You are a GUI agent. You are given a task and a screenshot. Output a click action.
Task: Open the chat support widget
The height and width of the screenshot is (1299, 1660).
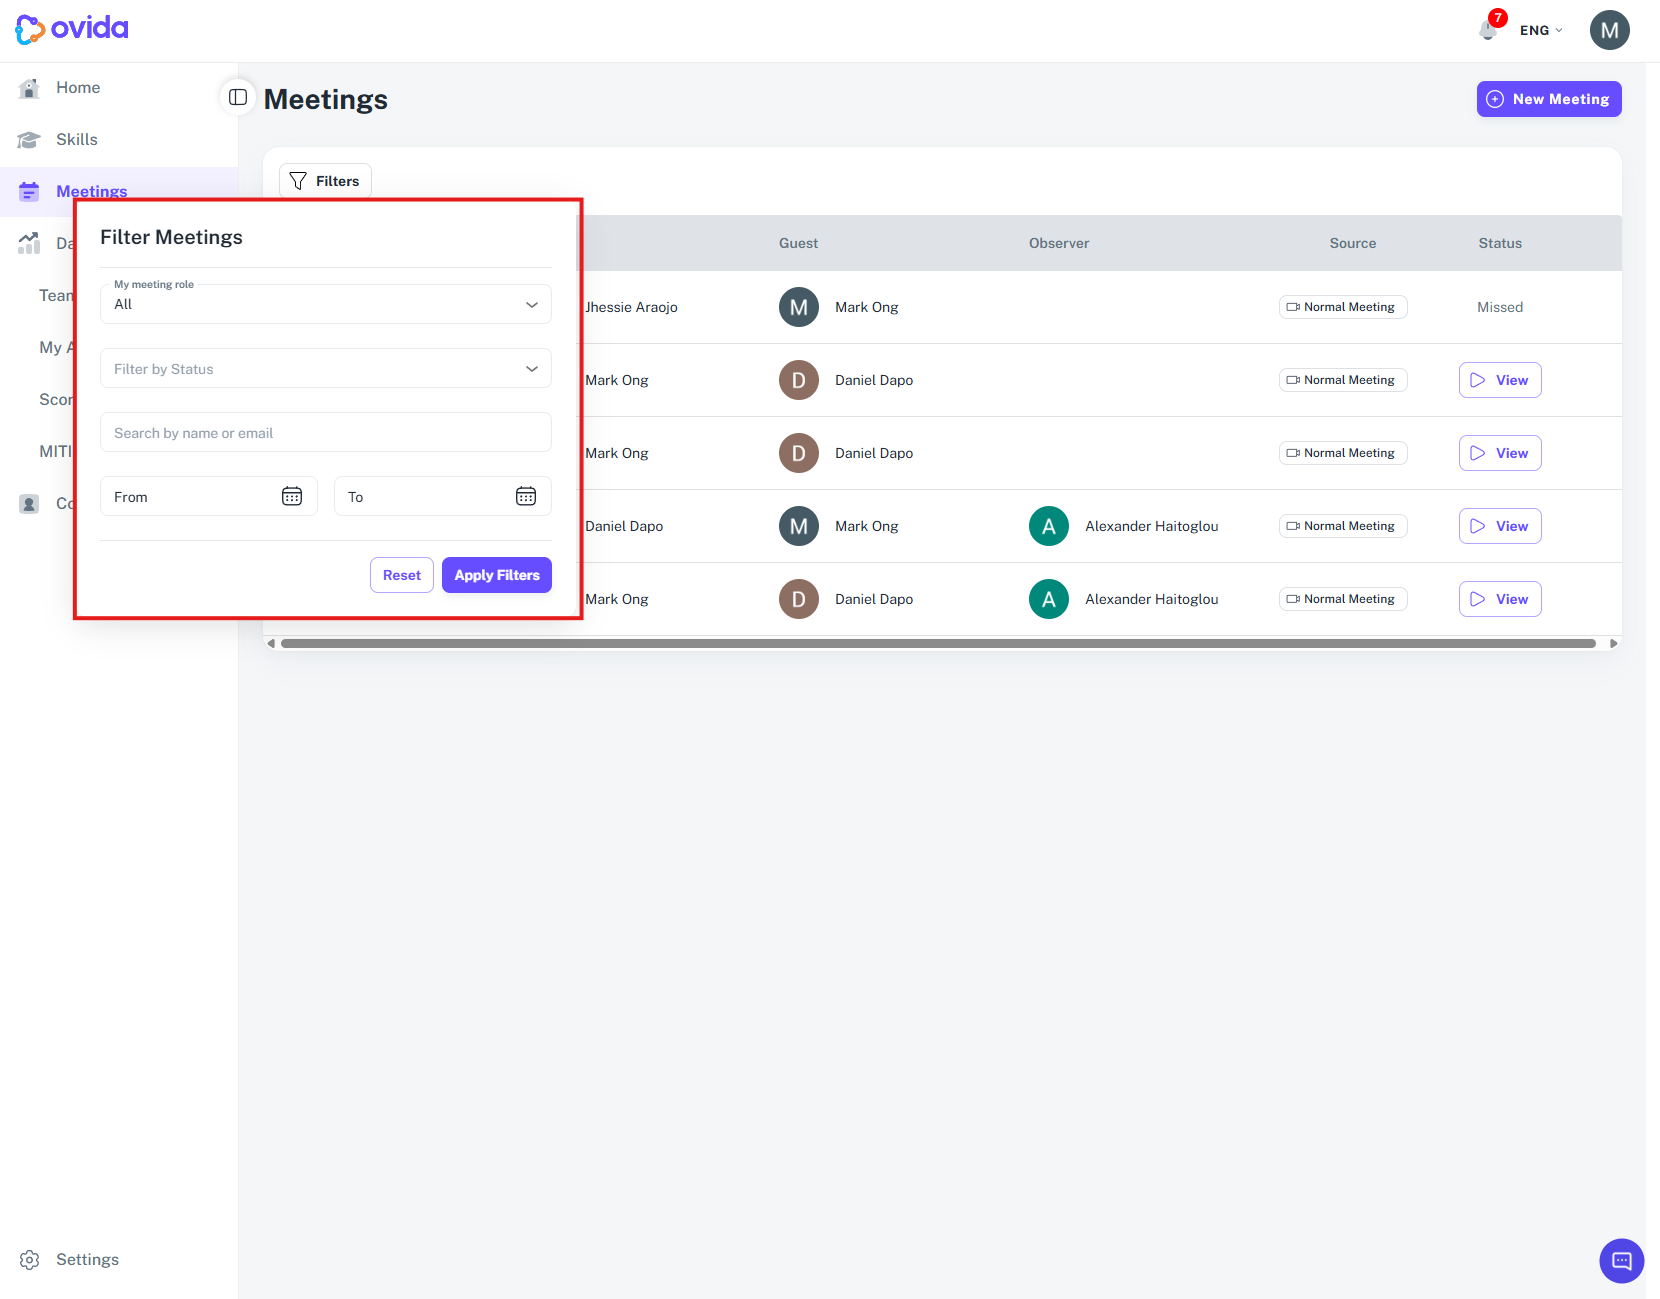pos(1621,1260)
